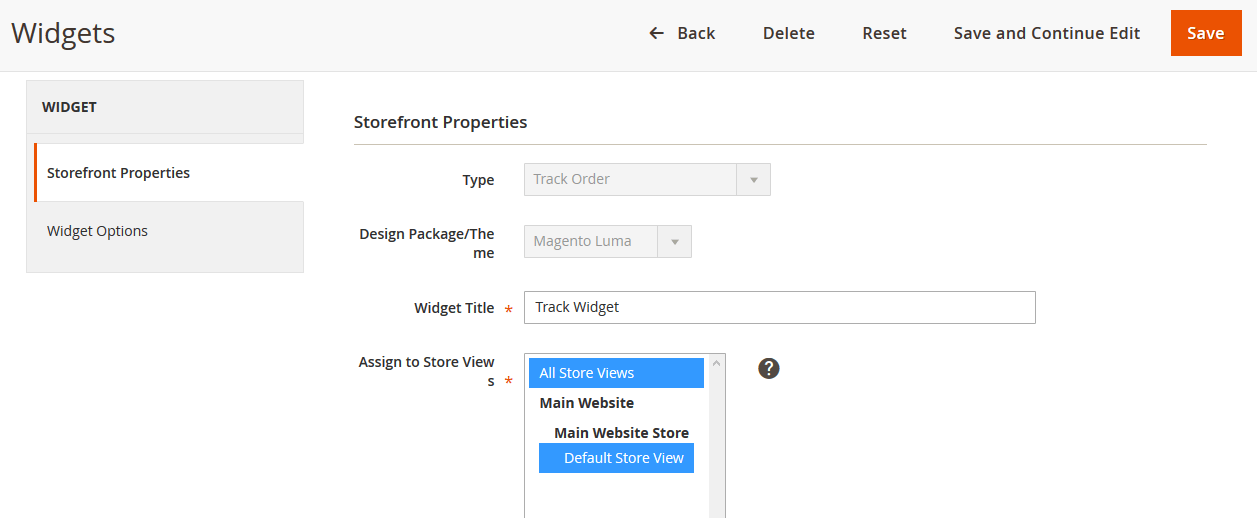
Task: Click the Type dropdown arrow
Action: click(x=753, y=180)
